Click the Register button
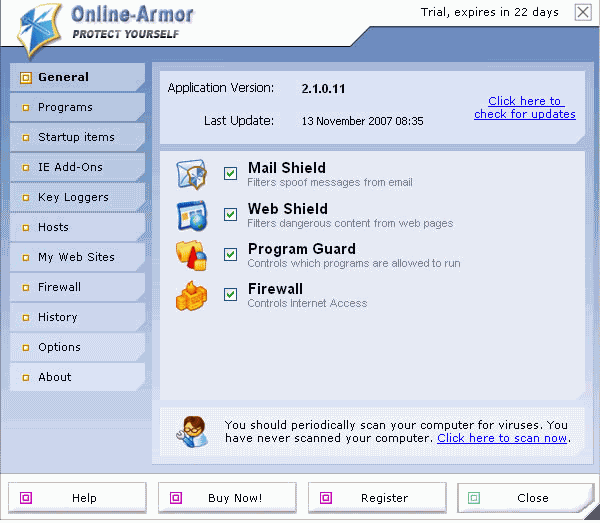 377,498
